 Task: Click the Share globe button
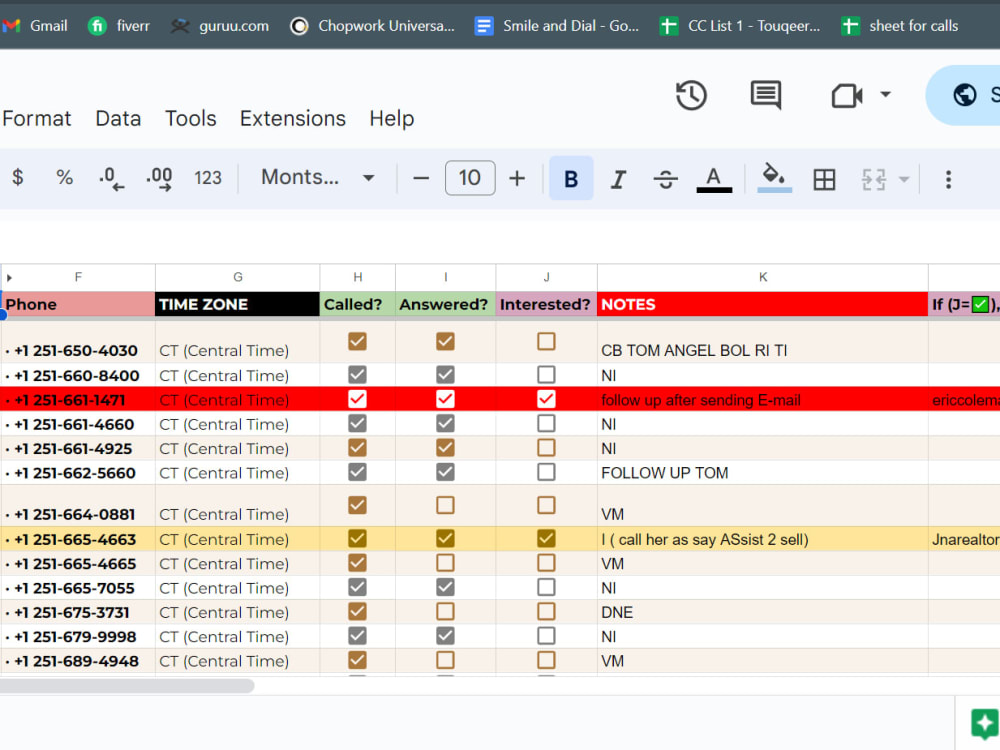[x=963, y=95]
